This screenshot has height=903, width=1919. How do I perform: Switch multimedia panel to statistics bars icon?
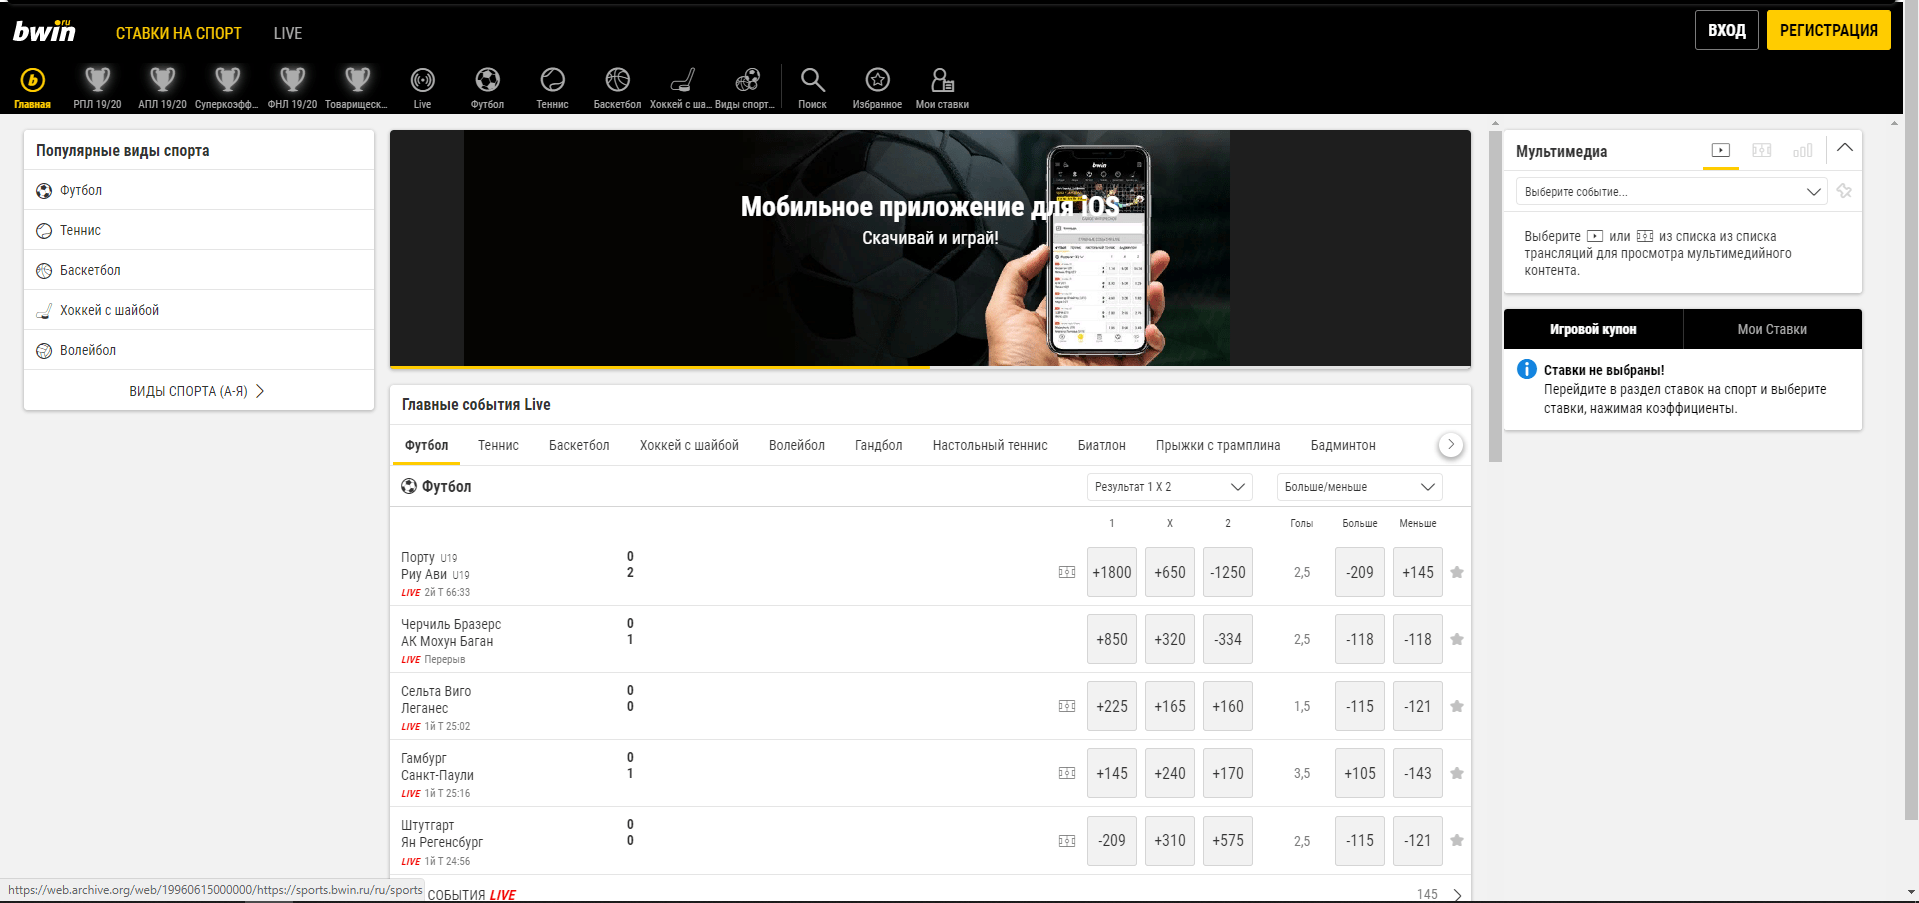coord(1802,151)
